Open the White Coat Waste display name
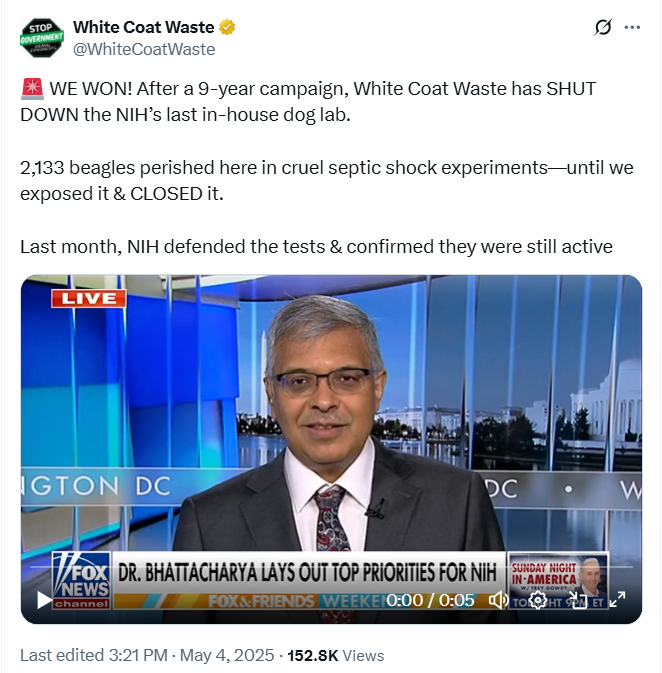This screenshot has height=673, width=662. click(143, 27)
